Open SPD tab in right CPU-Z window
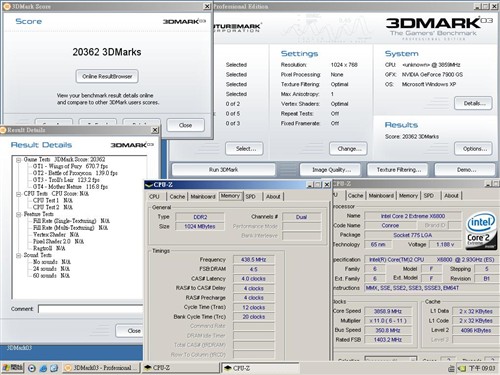Viewport: 500px width, 375px height. coord(429,196)
